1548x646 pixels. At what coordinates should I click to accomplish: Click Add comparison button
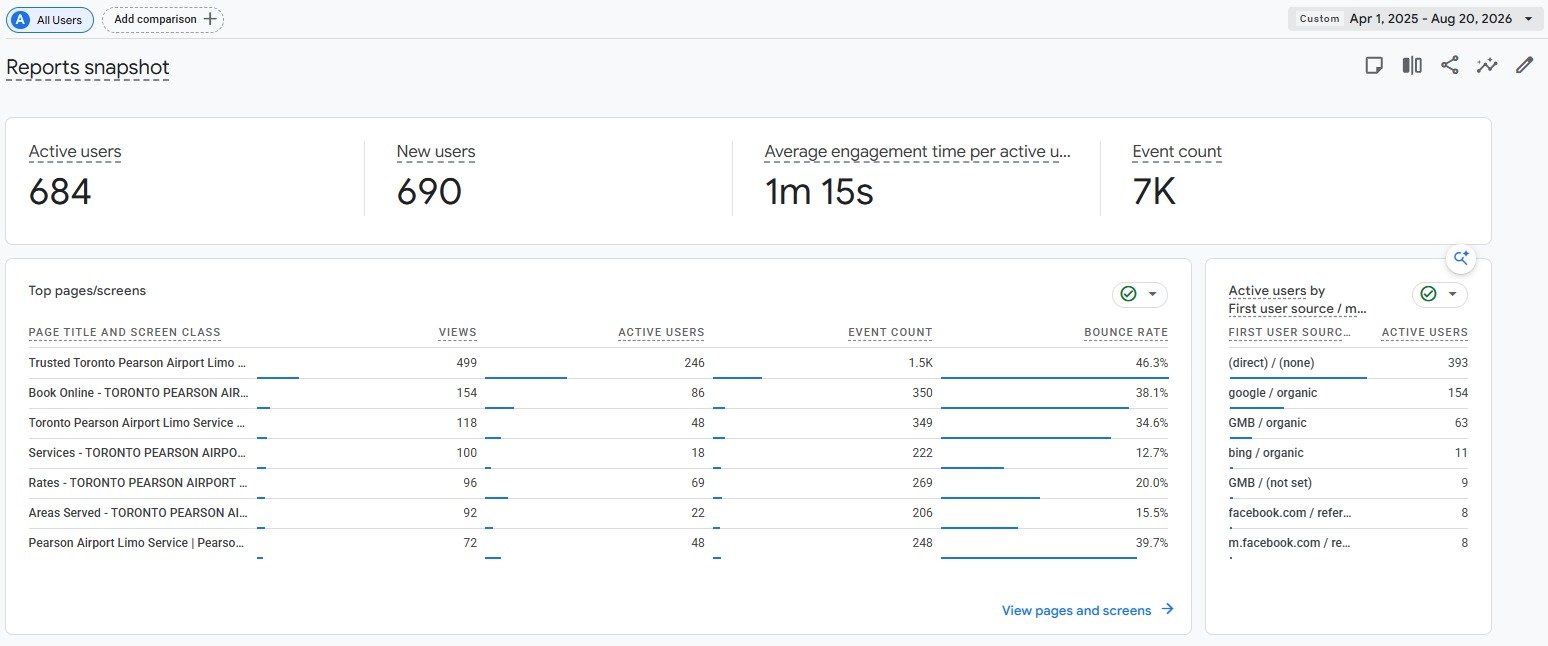(163, 19)
